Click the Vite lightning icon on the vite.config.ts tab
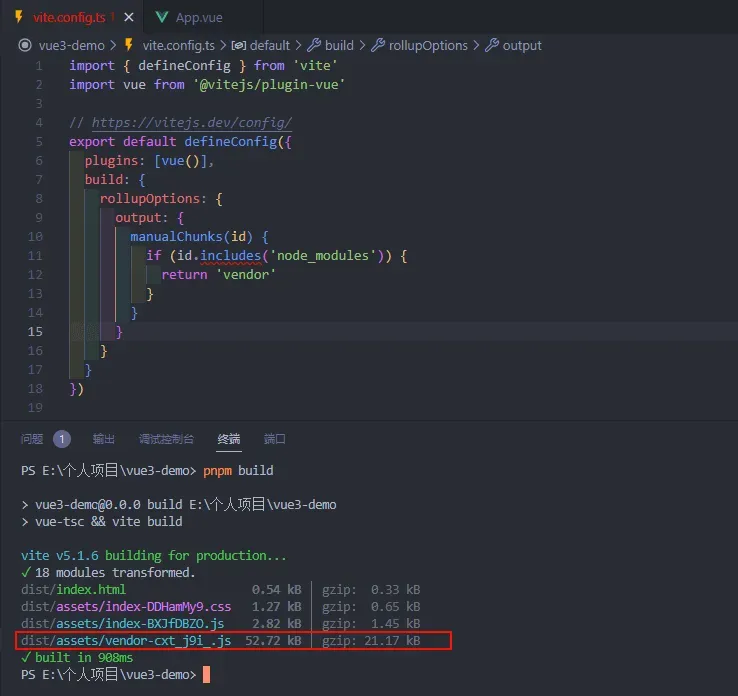 click(19, 17)
